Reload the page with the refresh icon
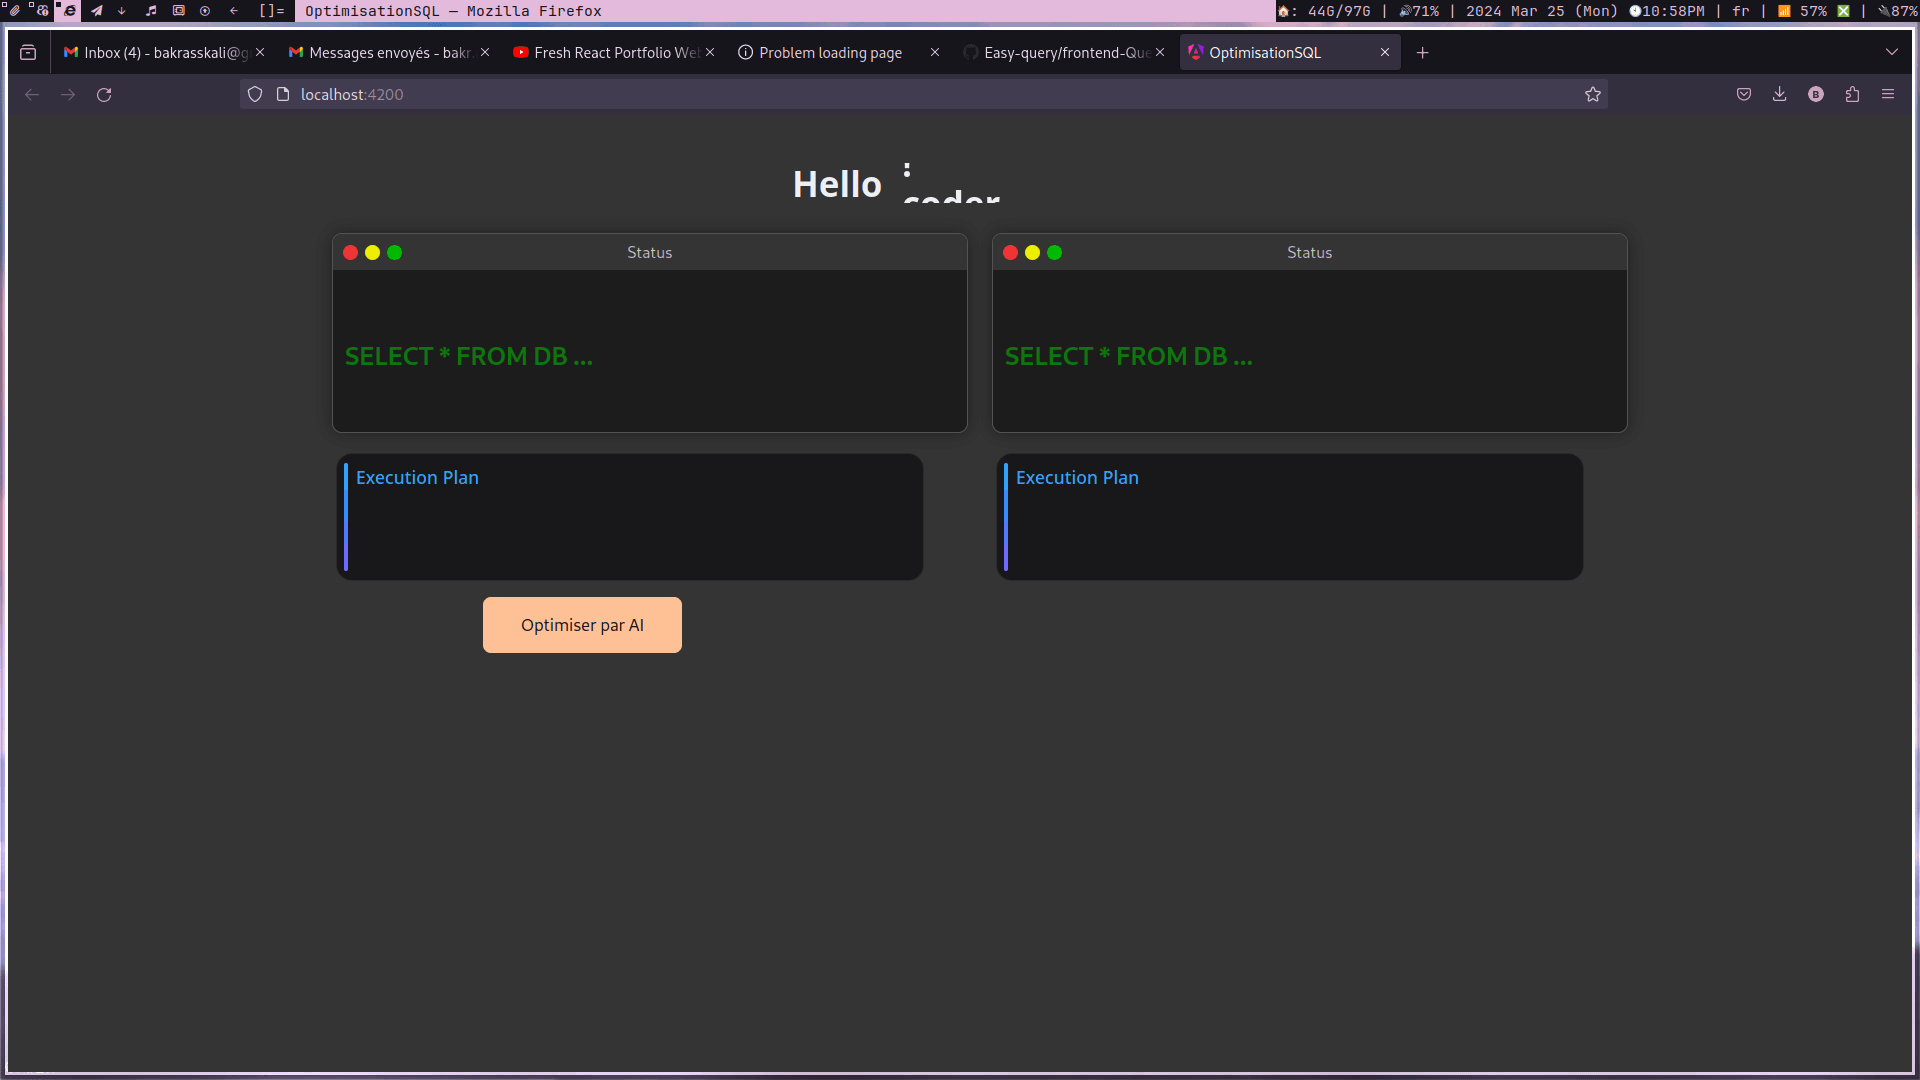This screenshot has width=1920, height=1080. click(x=104, y=94)
